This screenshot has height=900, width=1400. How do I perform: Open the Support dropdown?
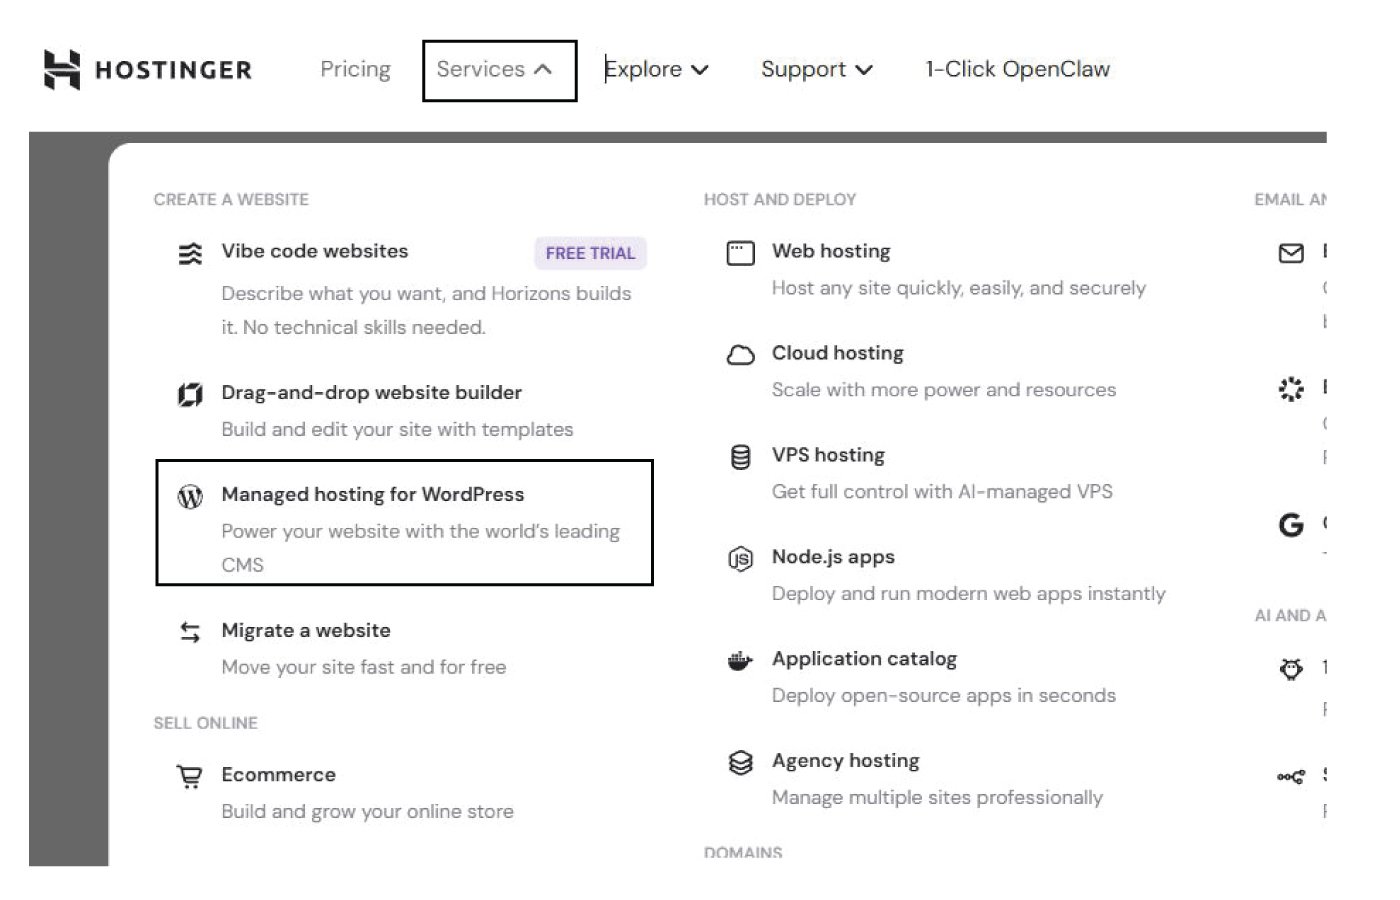(x=816, y=69)
